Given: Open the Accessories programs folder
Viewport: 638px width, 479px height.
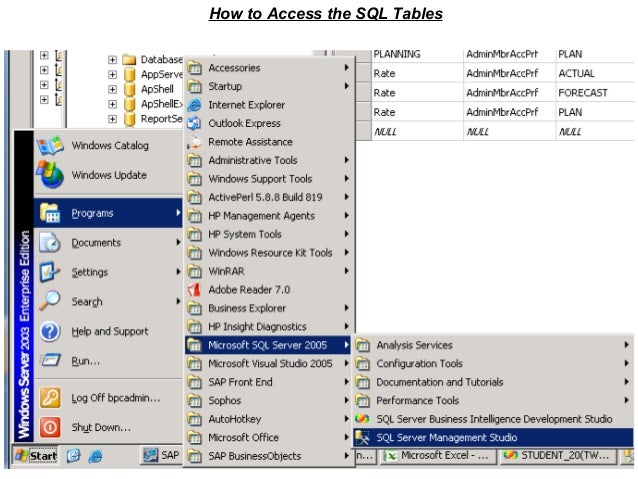Looking at the screenshot, I should 269,68.
